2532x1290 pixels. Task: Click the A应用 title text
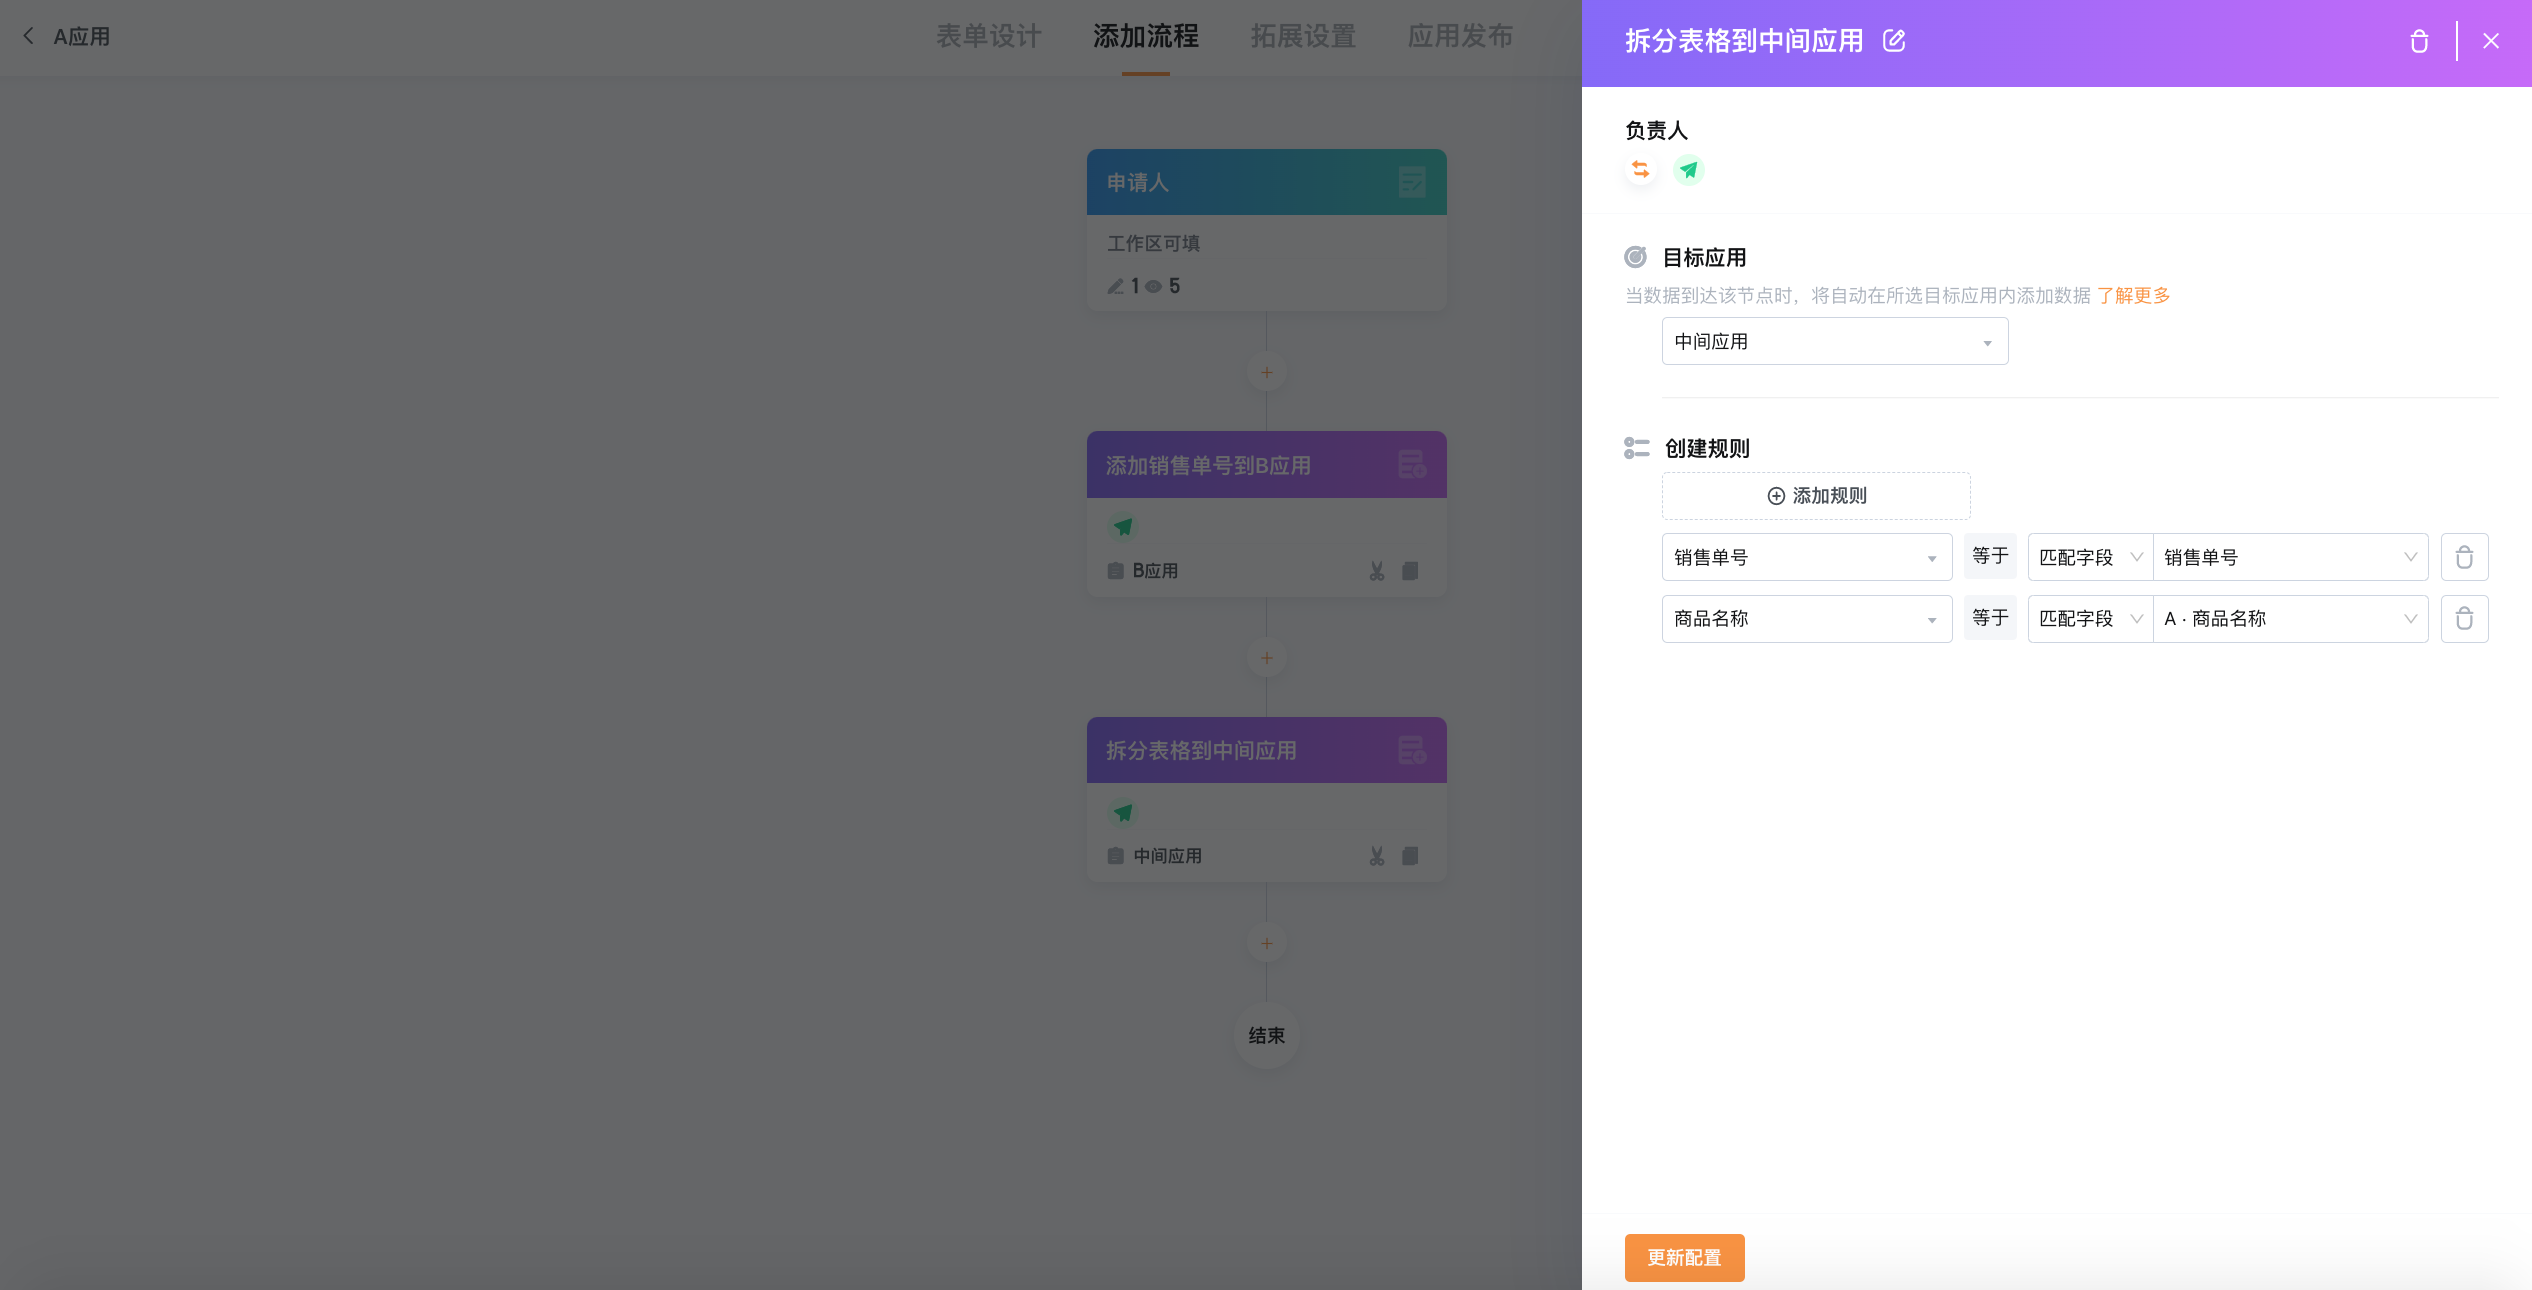tap(82, 37)
